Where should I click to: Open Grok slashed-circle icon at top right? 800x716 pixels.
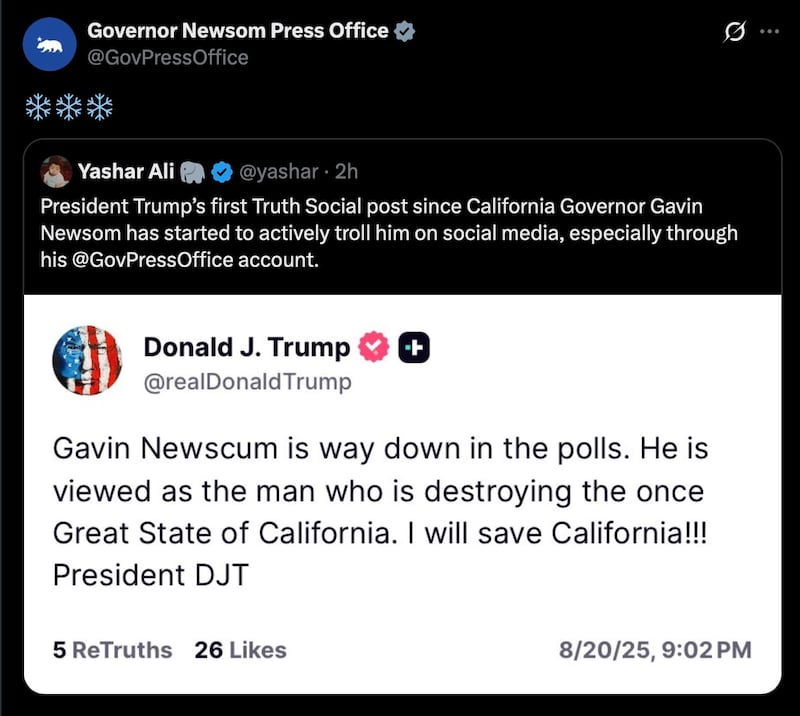coord(733,32)
